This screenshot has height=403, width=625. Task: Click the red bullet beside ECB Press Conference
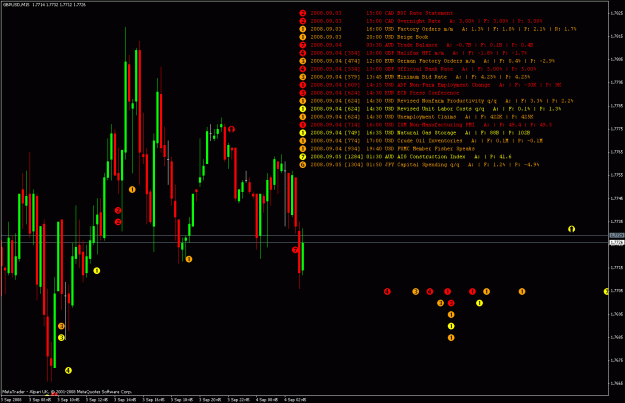click(303, 93)
